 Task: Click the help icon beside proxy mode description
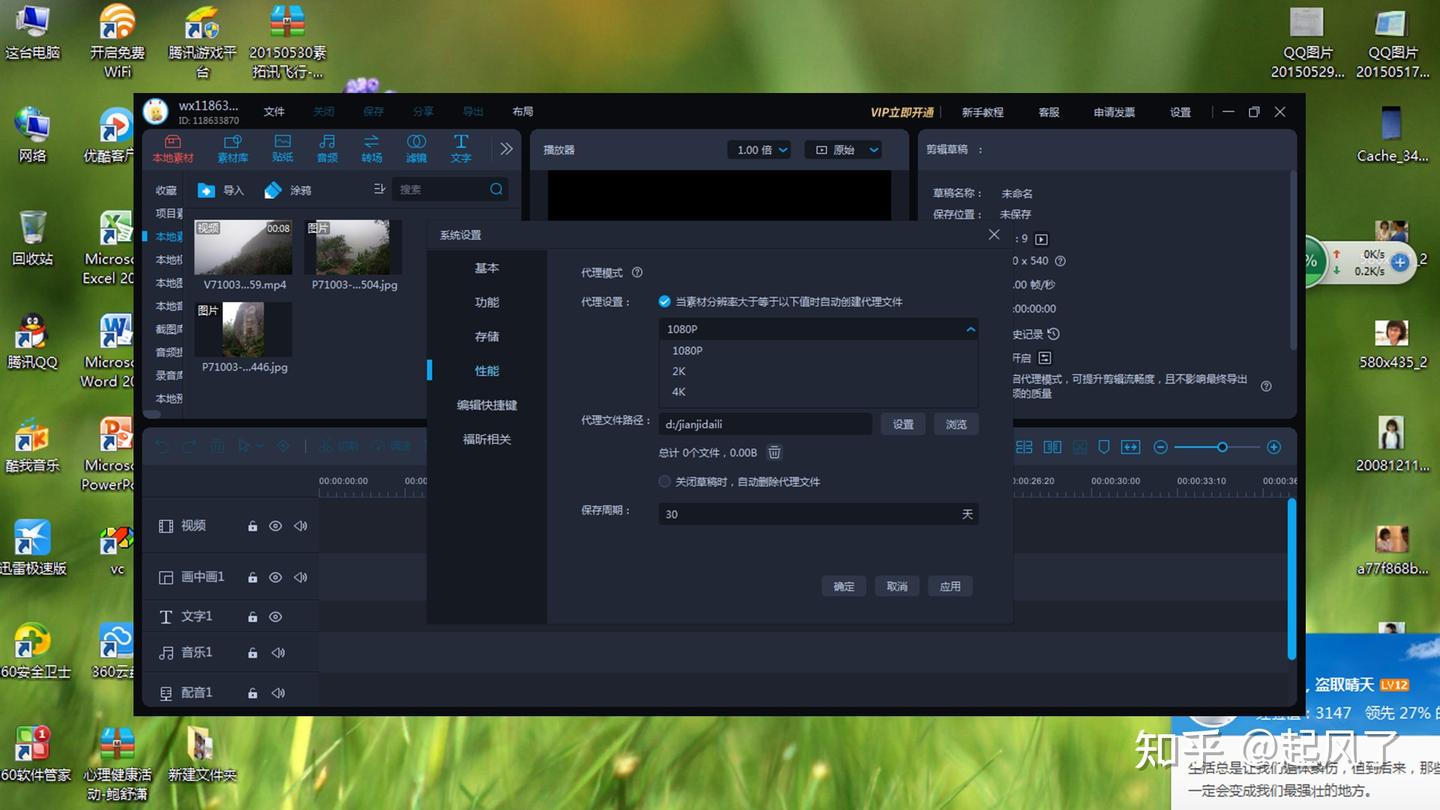click(x=1266, y=386)
